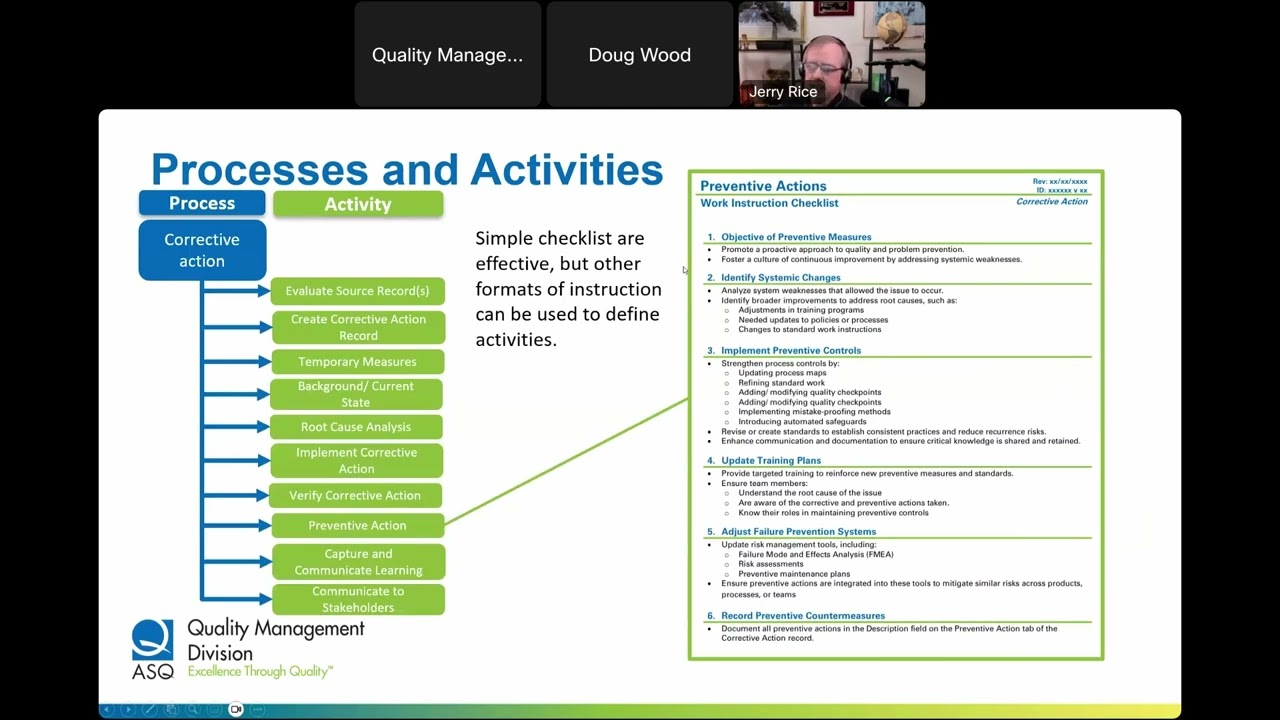Click Refining standard work bullet
Viewport: 1280px width, 720px height.
782,382
